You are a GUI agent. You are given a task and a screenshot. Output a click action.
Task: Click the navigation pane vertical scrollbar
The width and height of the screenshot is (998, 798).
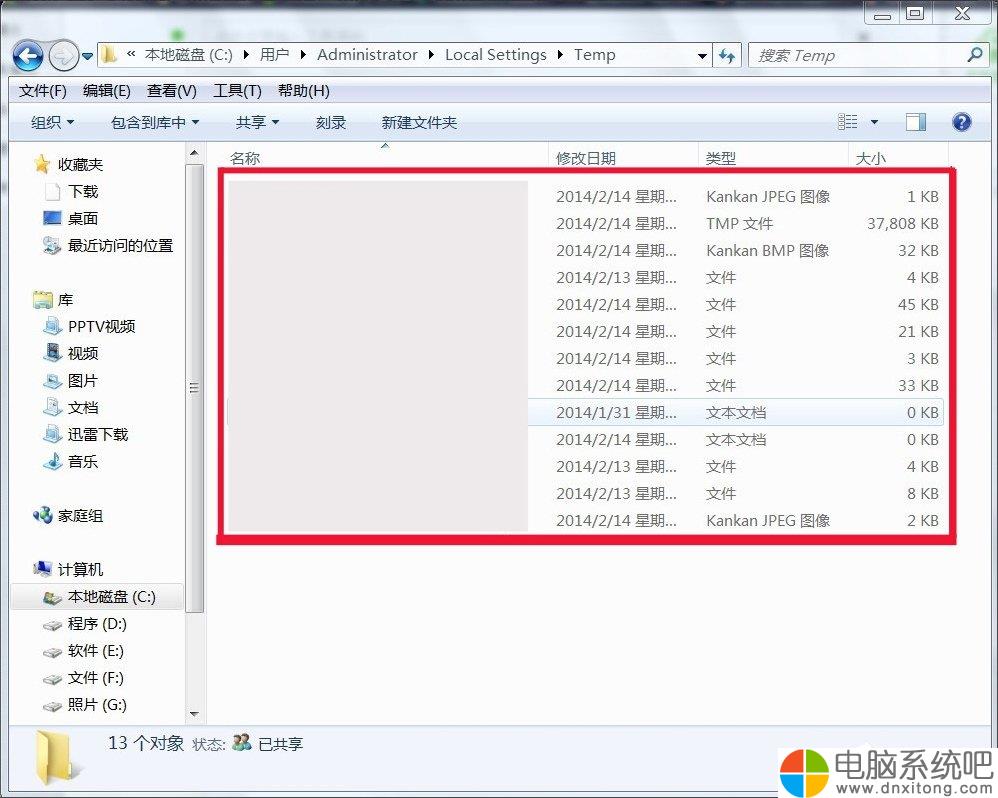pos(195,388)
